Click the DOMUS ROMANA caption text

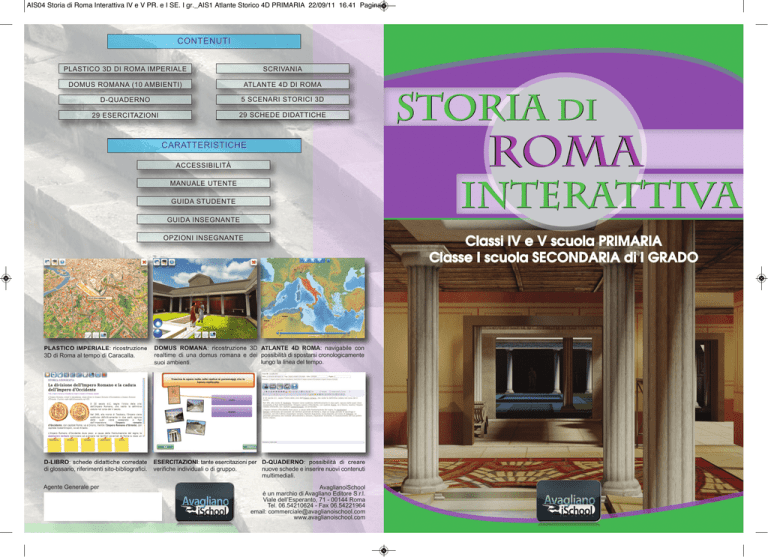(205, 355)
